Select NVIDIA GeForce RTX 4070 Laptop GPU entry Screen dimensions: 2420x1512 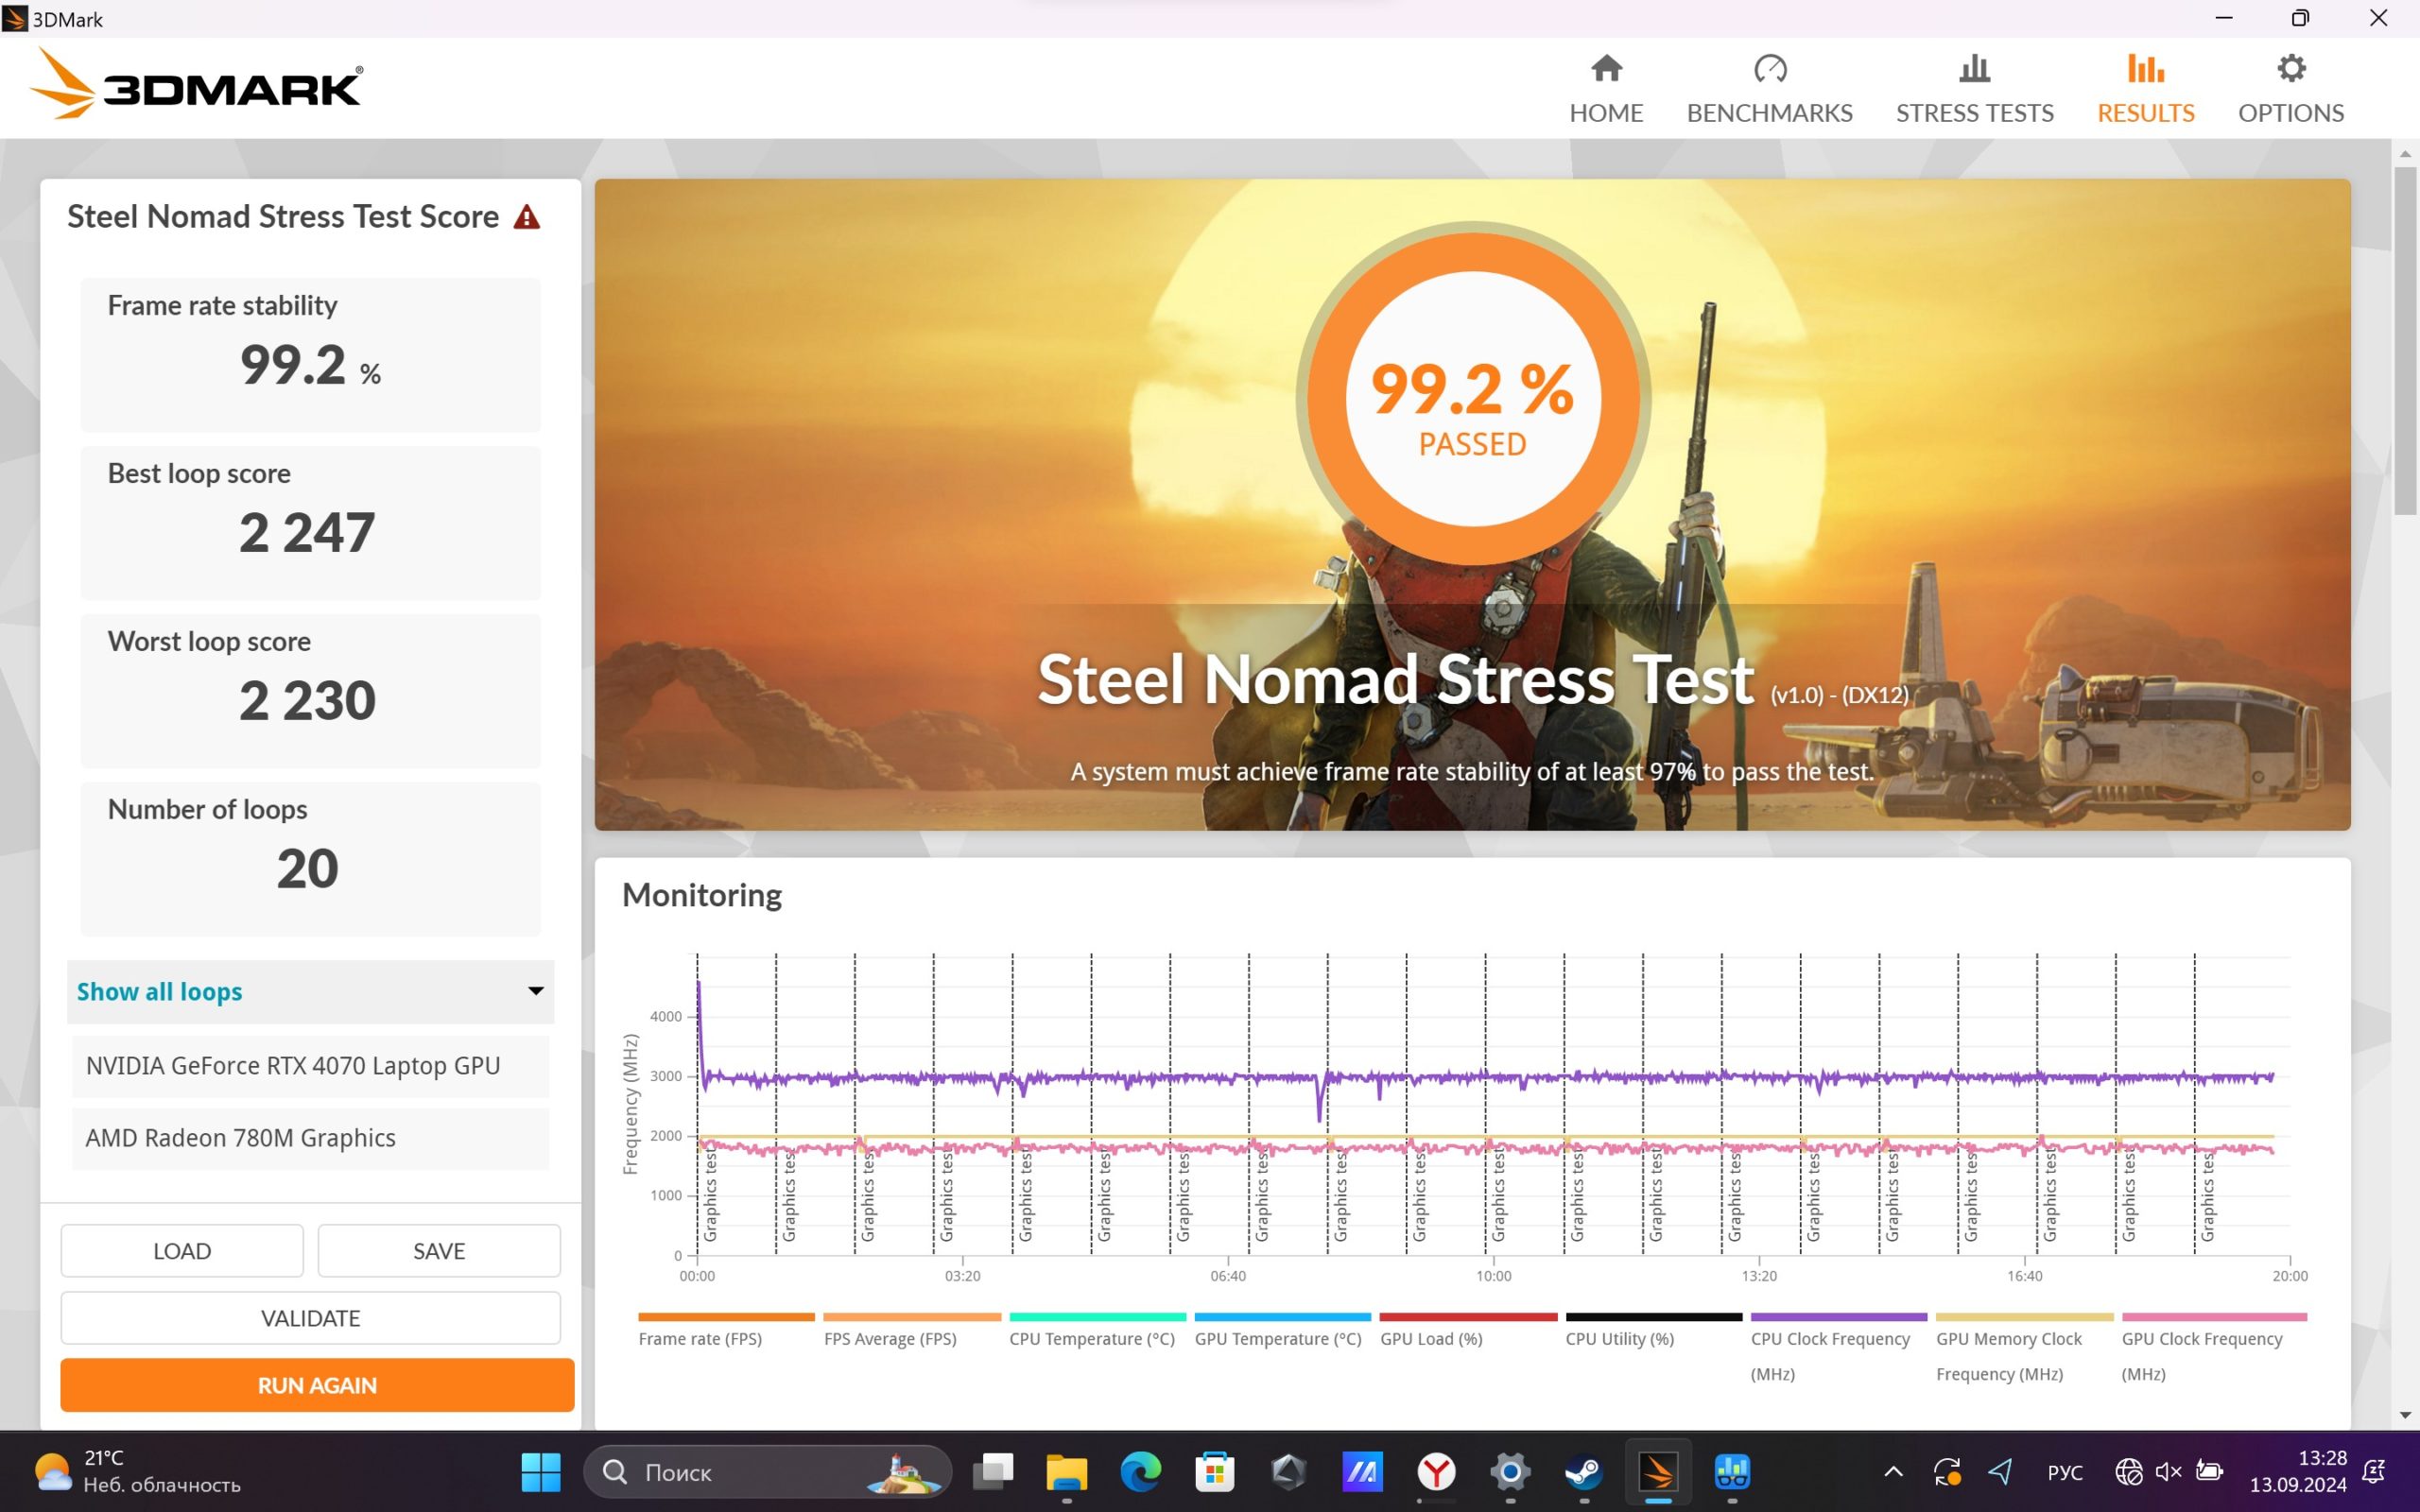(x=310, y=1066)
